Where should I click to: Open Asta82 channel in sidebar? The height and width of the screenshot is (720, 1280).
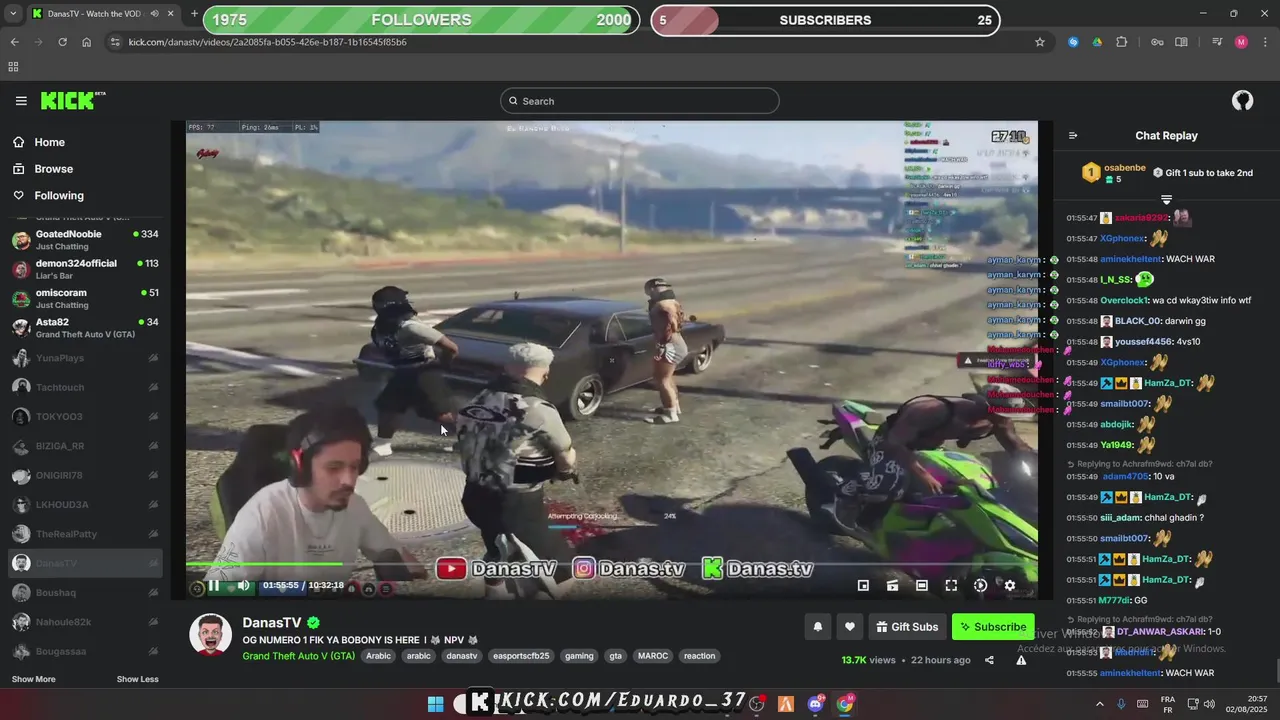pos(85,328)
